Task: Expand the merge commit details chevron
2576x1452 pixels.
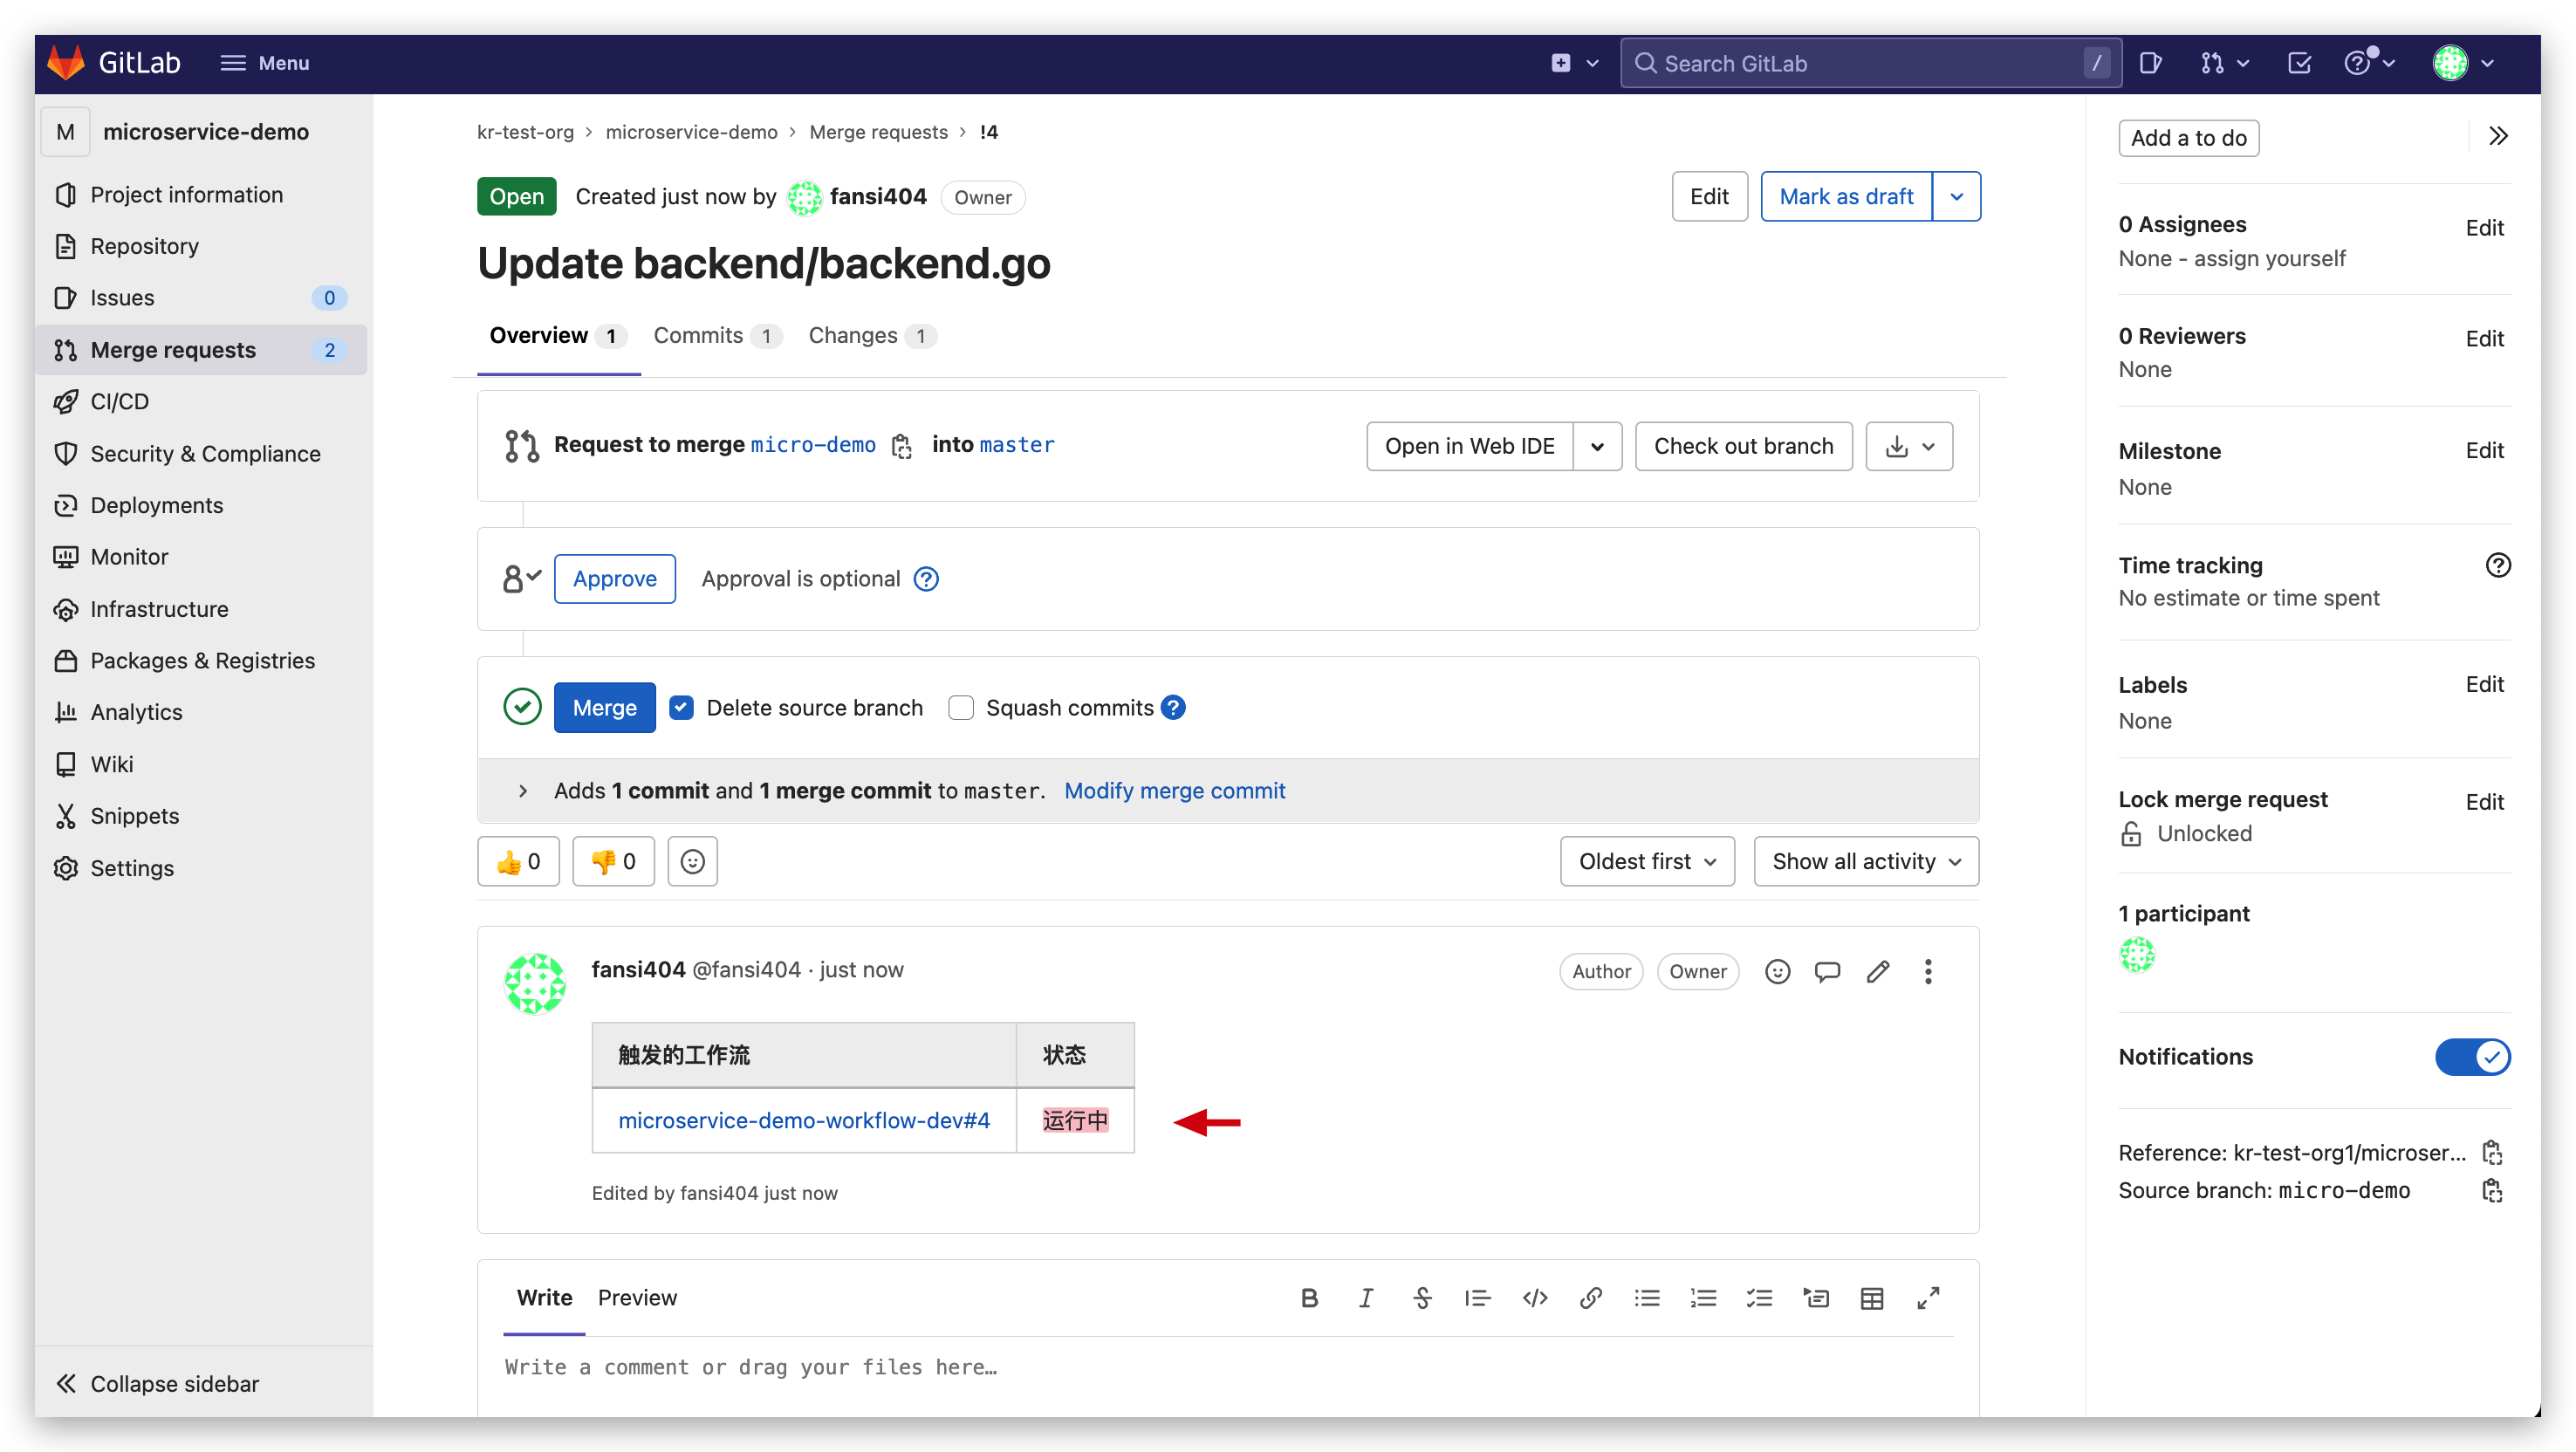Action: coord(522,791)
